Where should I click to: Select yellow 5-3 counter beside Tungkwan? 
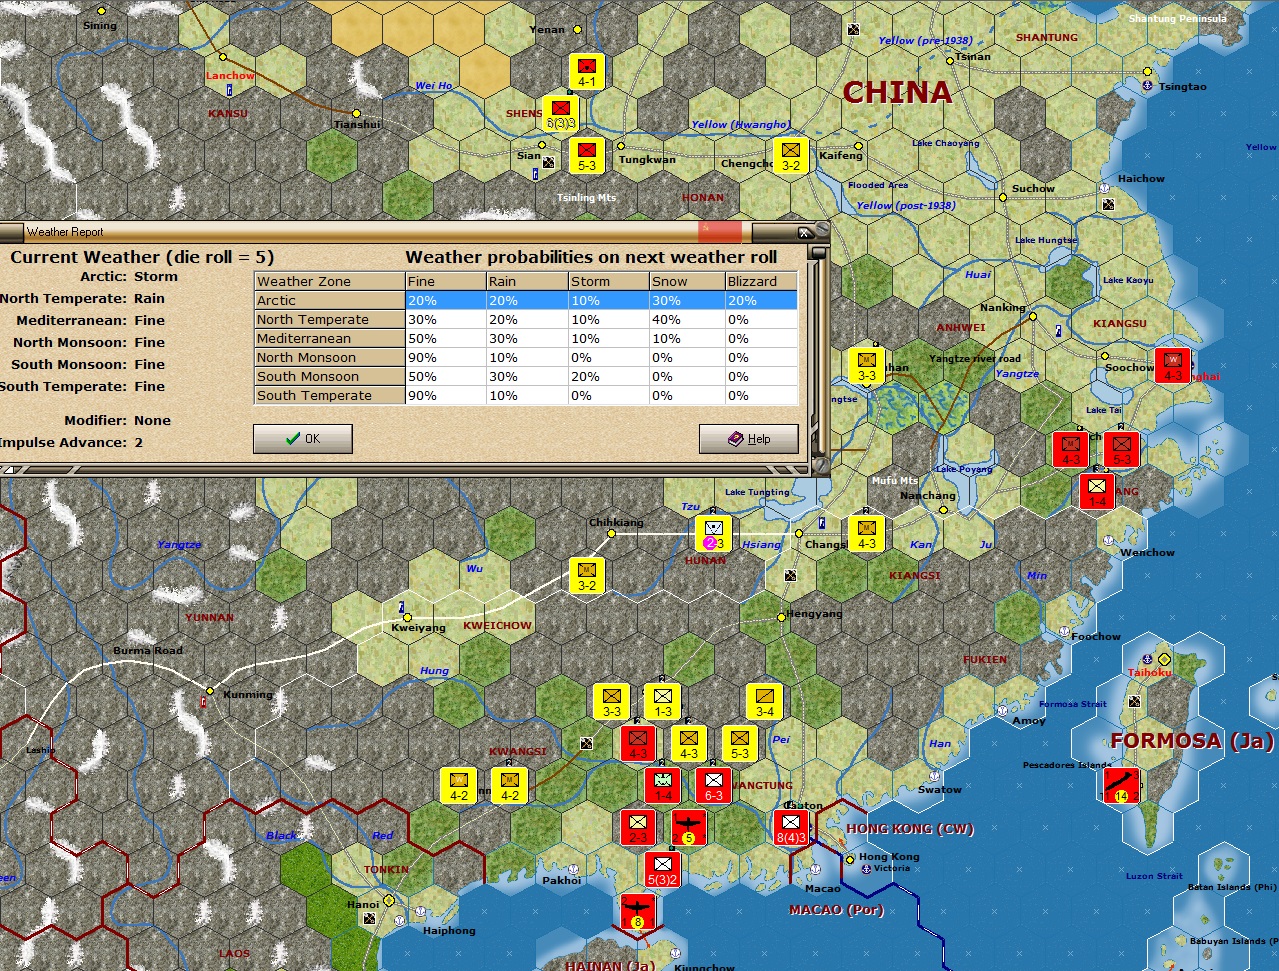[x=587, y=156]
